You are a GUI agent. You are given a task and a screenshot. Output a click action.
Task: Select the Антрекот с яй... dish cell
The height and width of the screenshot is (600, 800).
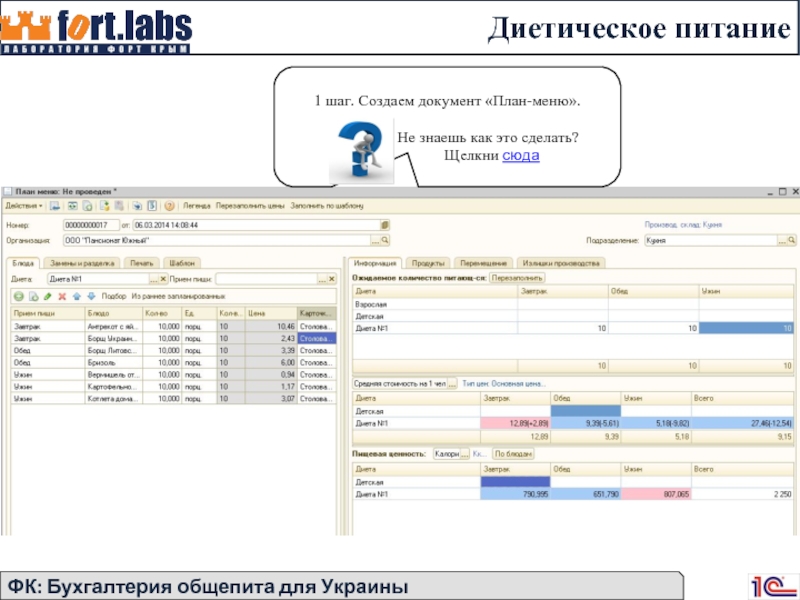114,327
